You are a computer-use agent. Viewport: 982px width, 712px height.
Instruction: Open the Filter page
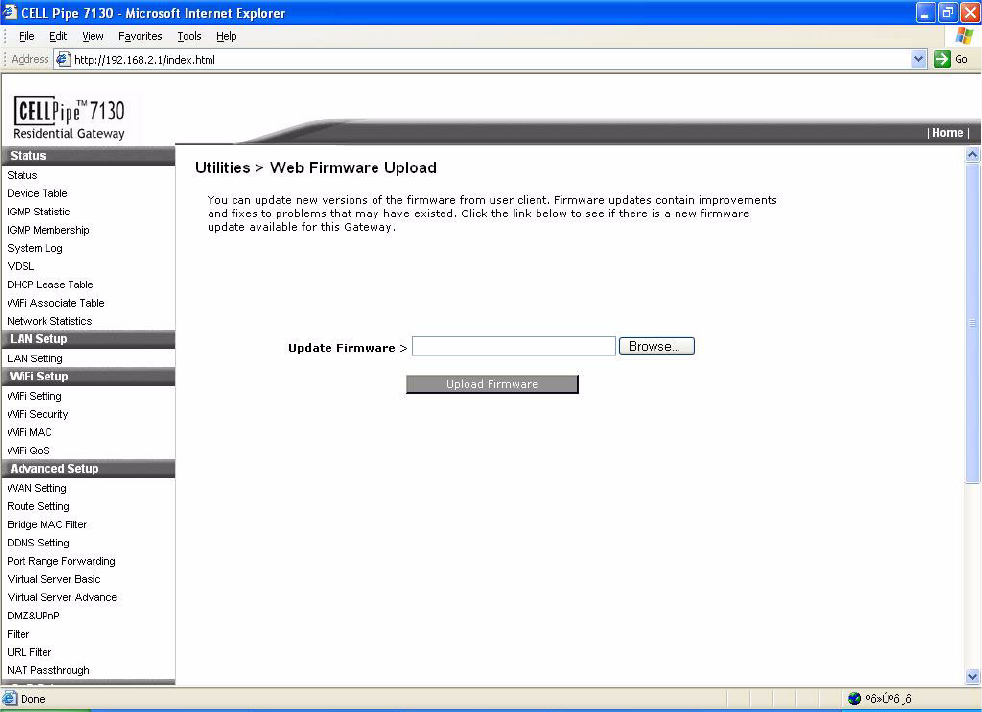point(18,634)
